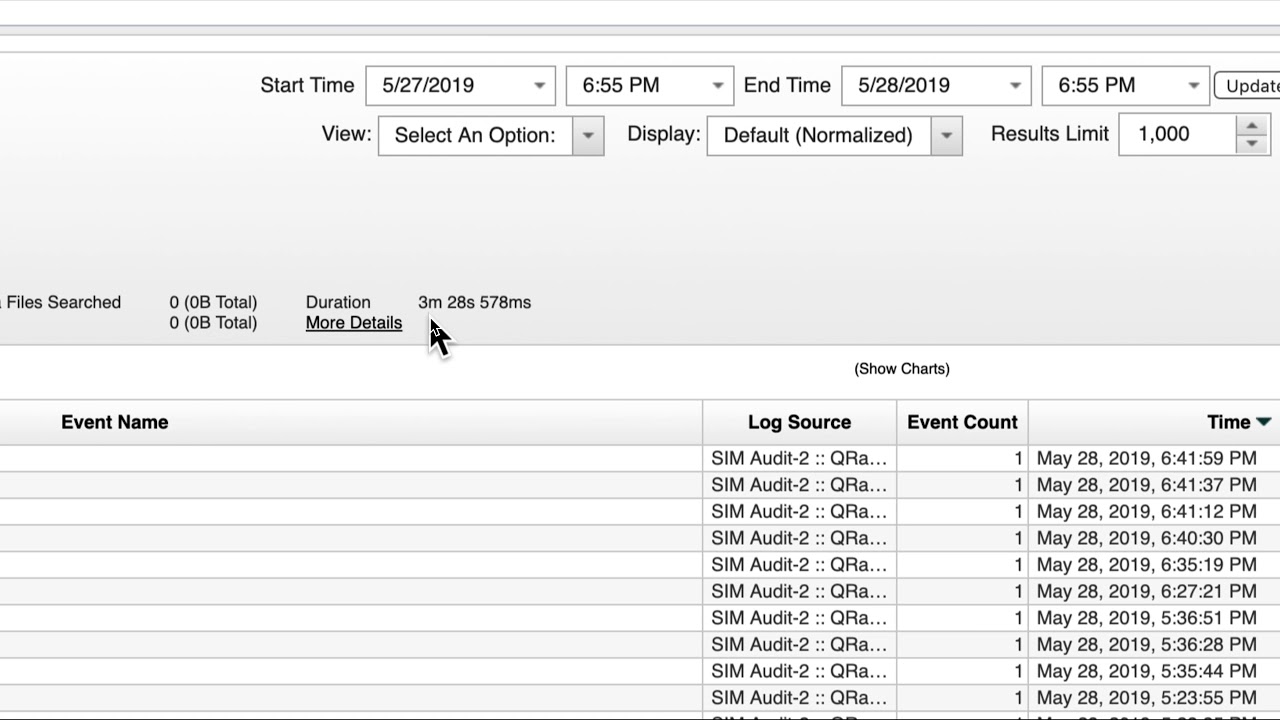Click the Update button
Viewport: 1280px width, 720px height.
point(1248,86)
